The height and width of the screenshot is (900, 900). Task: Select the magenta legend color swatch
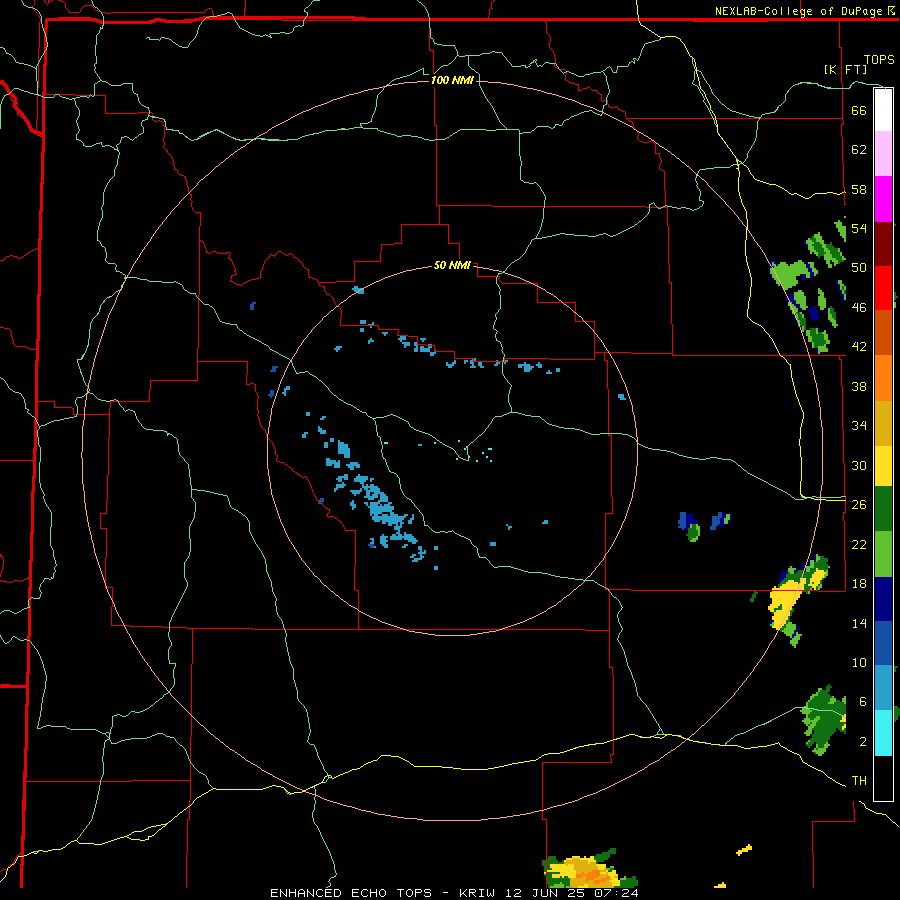click(883, 199)
